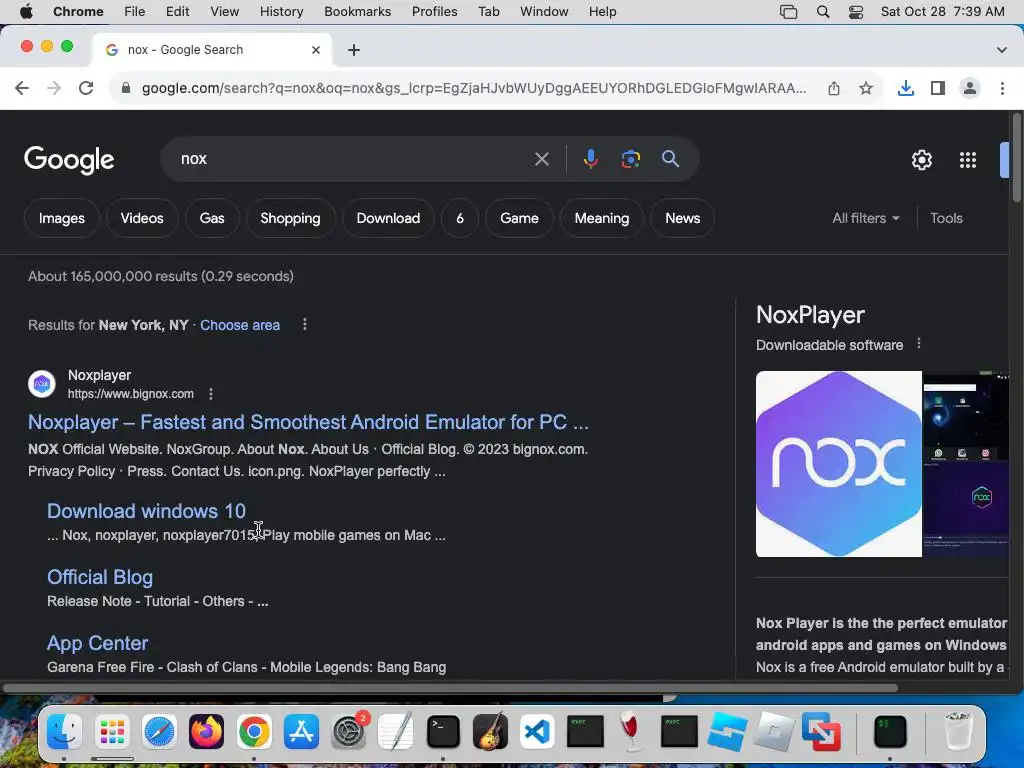The width and height of the screenshot is (1024, 768).
Task: Open the Official Blog sitelink
Action: pyautogui.click(x=100, y=577)
